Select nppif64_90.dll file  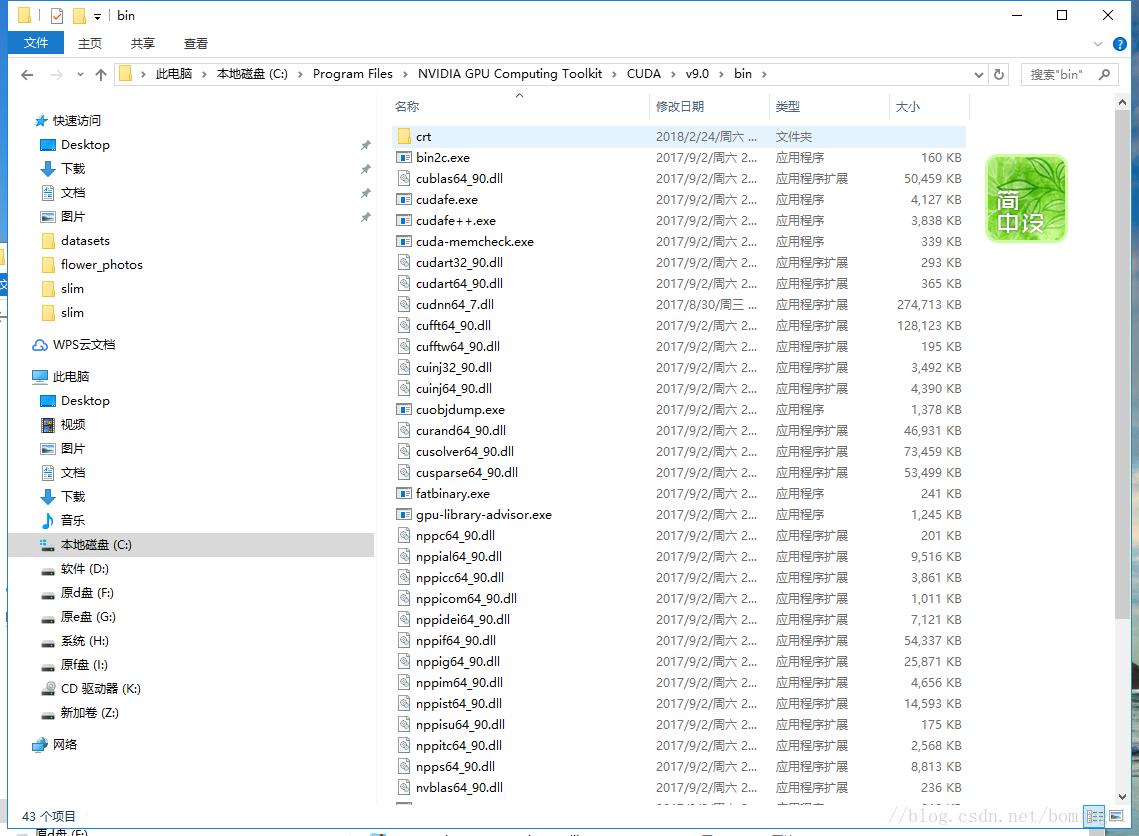point(456,641)
